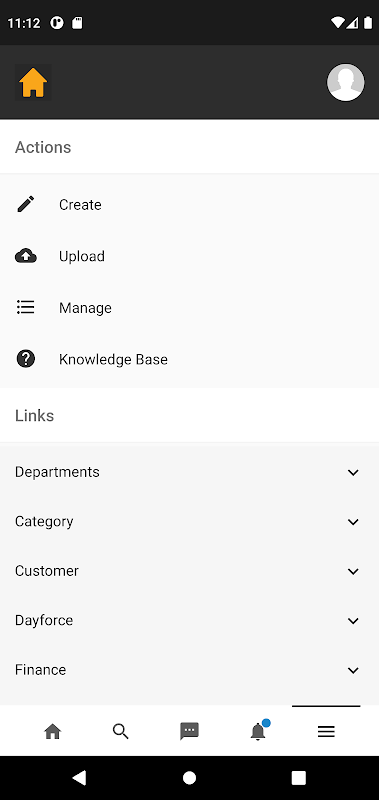Open the user profile avatar
This screenshot has height=800, width=379.
pos(345,82)
